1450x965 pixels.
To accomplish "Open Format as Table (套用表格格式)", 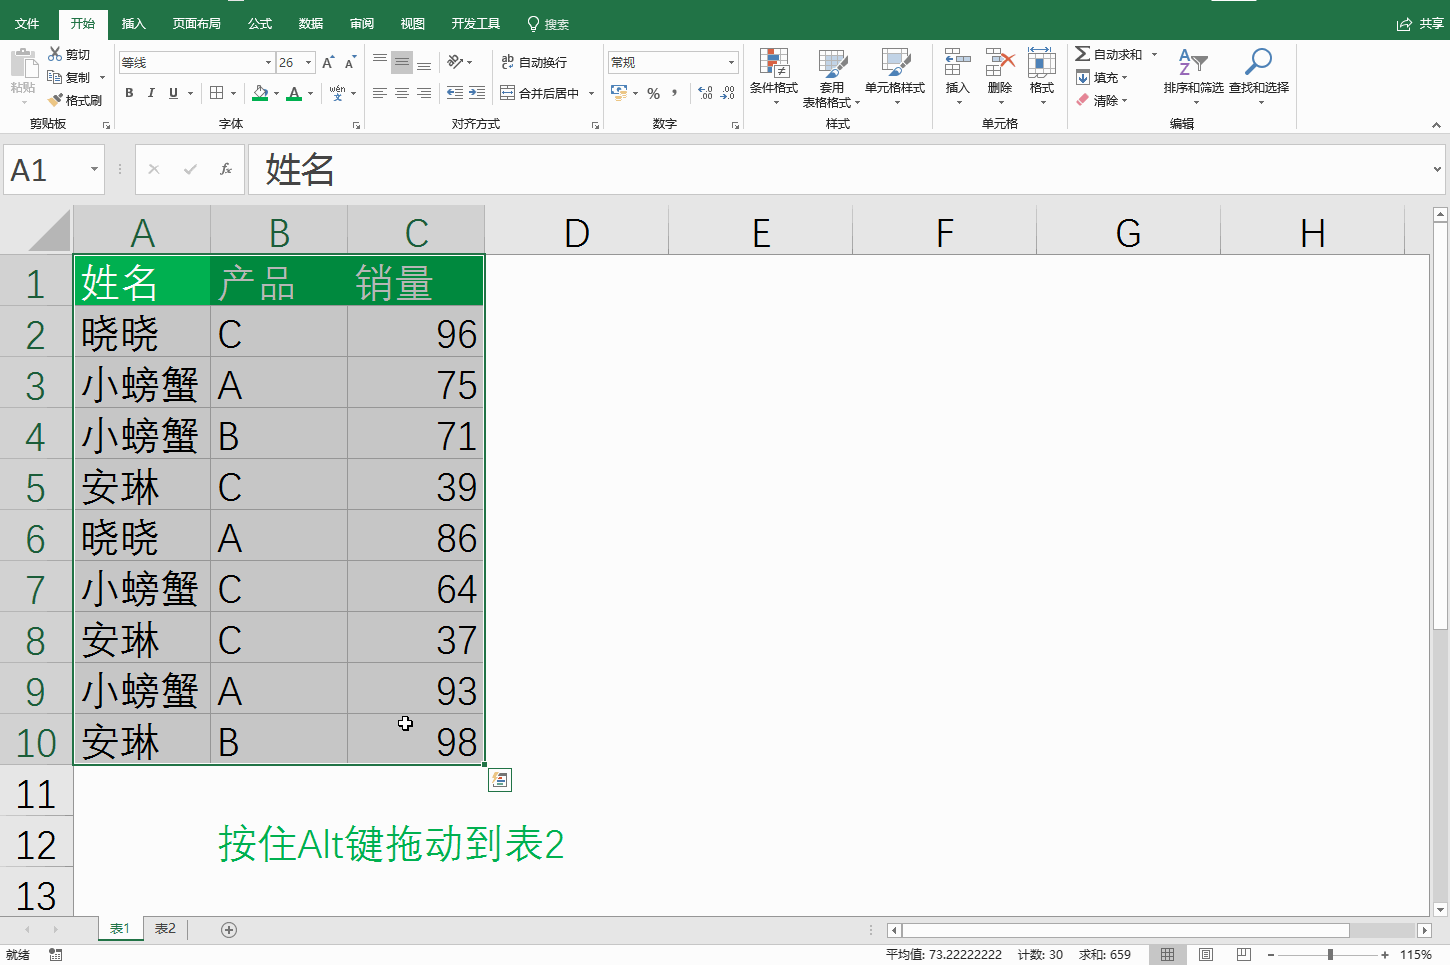I will point(832,77).
